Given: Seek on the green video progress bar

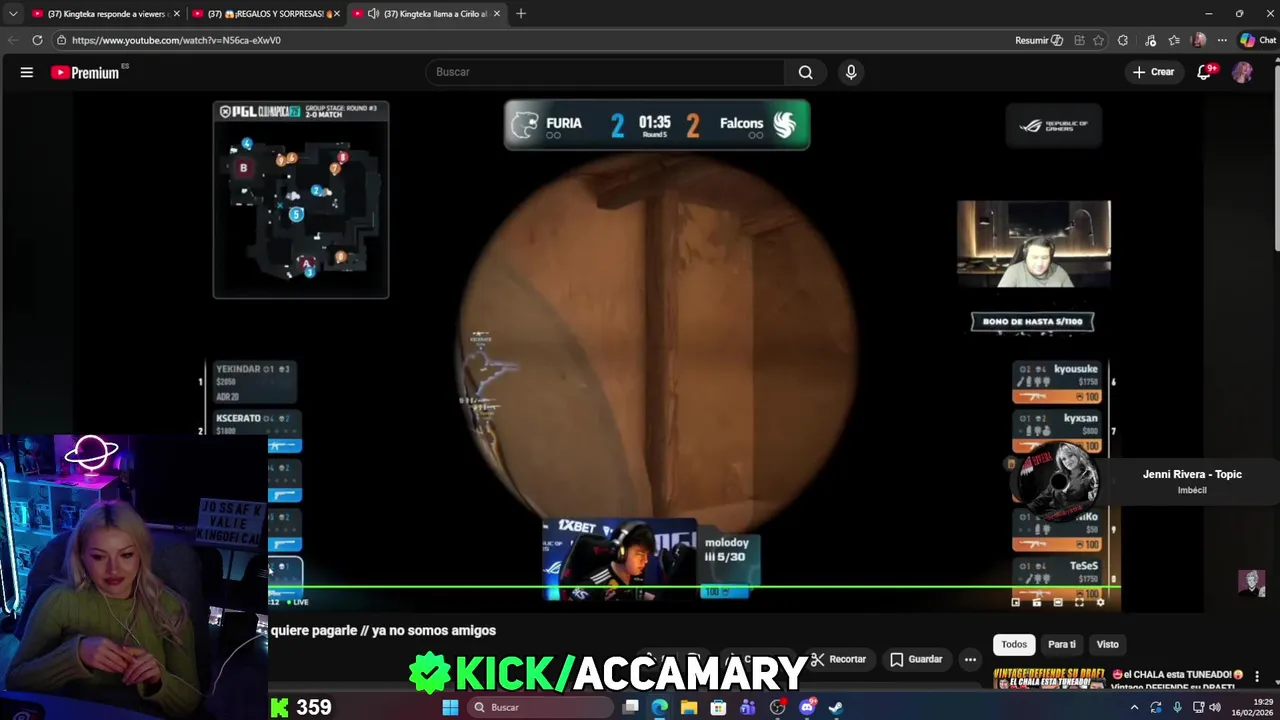Looking at the screenshot, I should click(x=694, y=588).
